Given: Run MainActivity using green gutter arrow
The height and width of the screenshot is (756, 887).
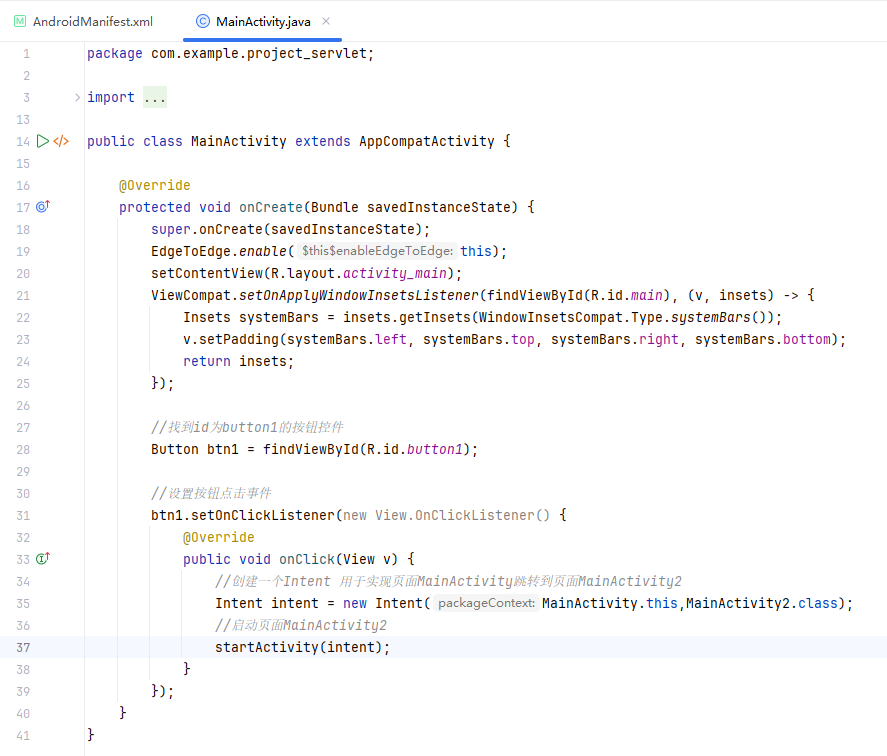Looking at the screenshot, I should 42,141.
